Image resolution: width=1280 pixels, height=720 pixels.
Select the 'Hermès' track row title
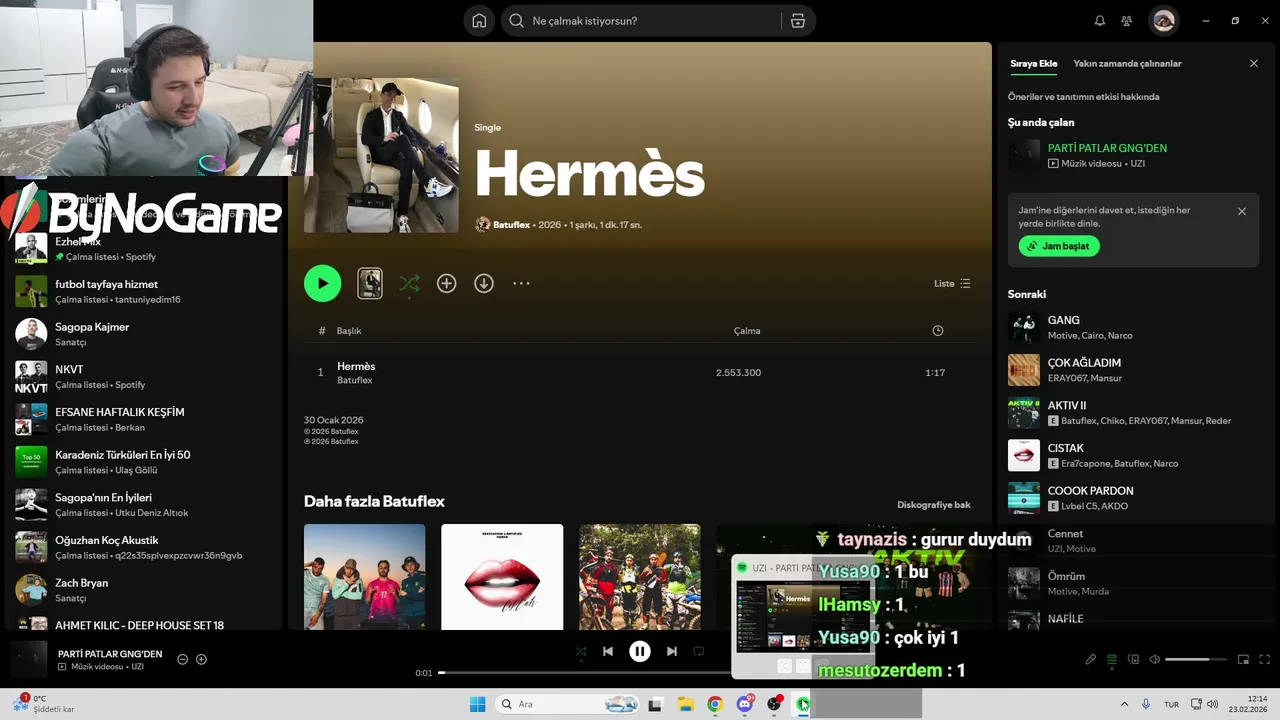356,366
